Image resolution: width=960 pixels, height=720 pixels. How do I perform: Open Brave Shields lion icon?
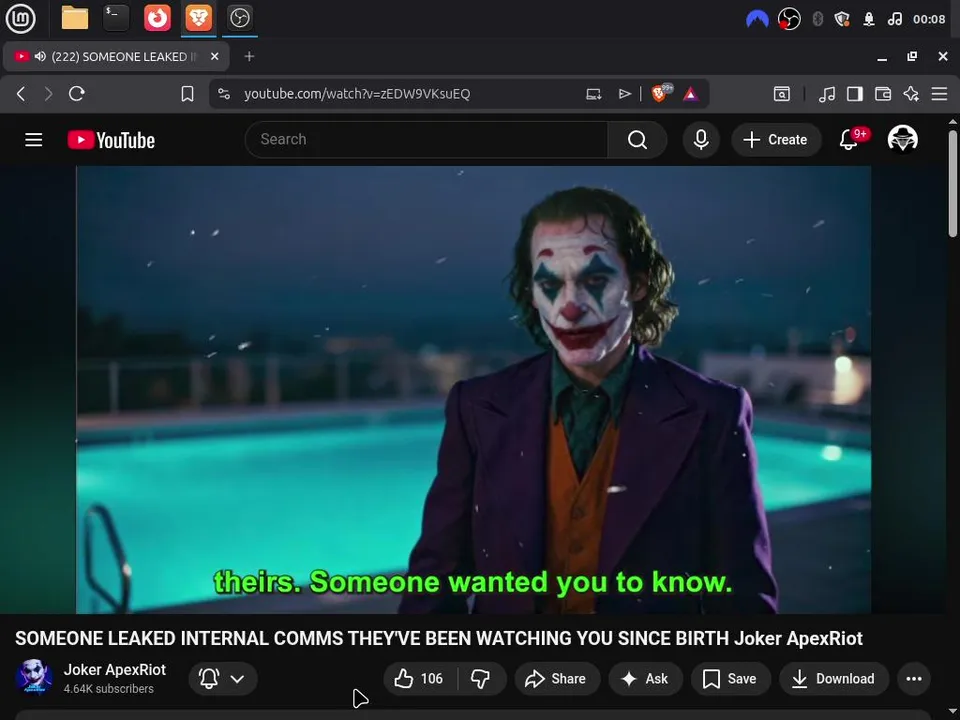661,93
